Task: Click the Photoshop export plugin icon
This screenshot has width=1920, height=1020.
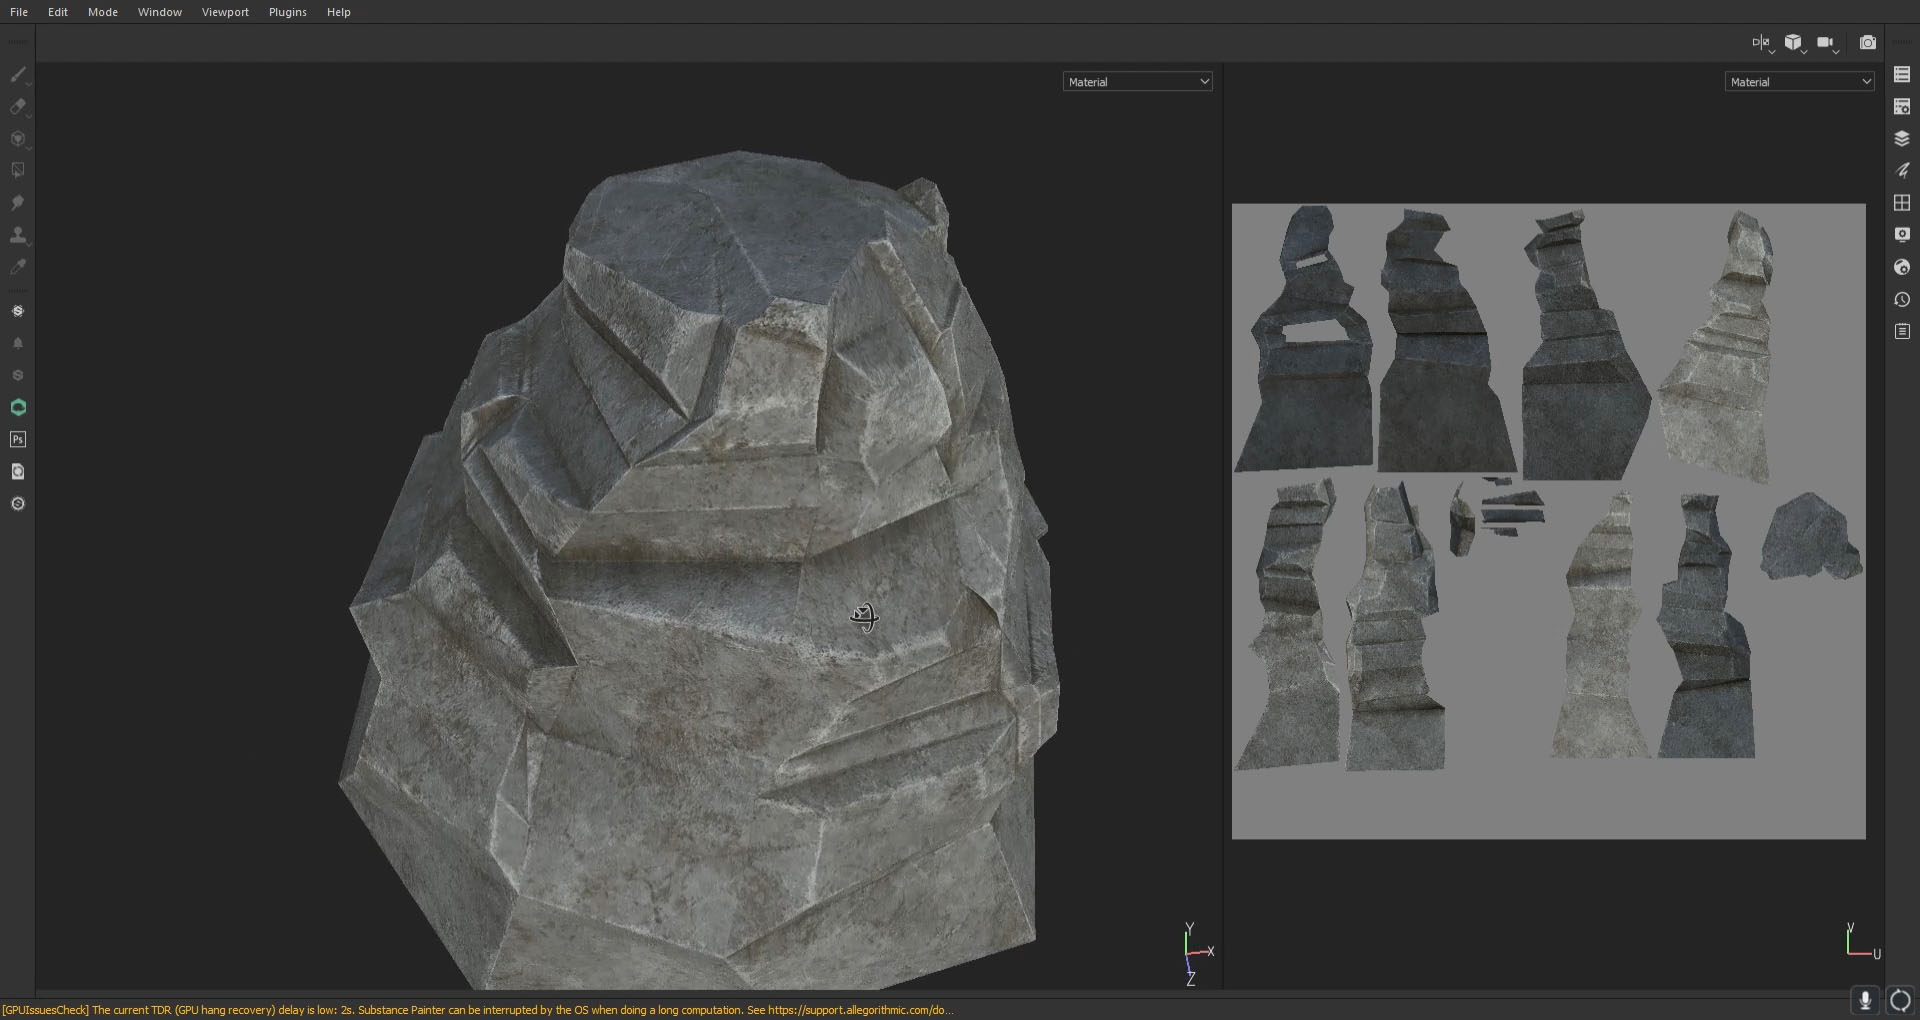Action: click(x=18, y=440)
